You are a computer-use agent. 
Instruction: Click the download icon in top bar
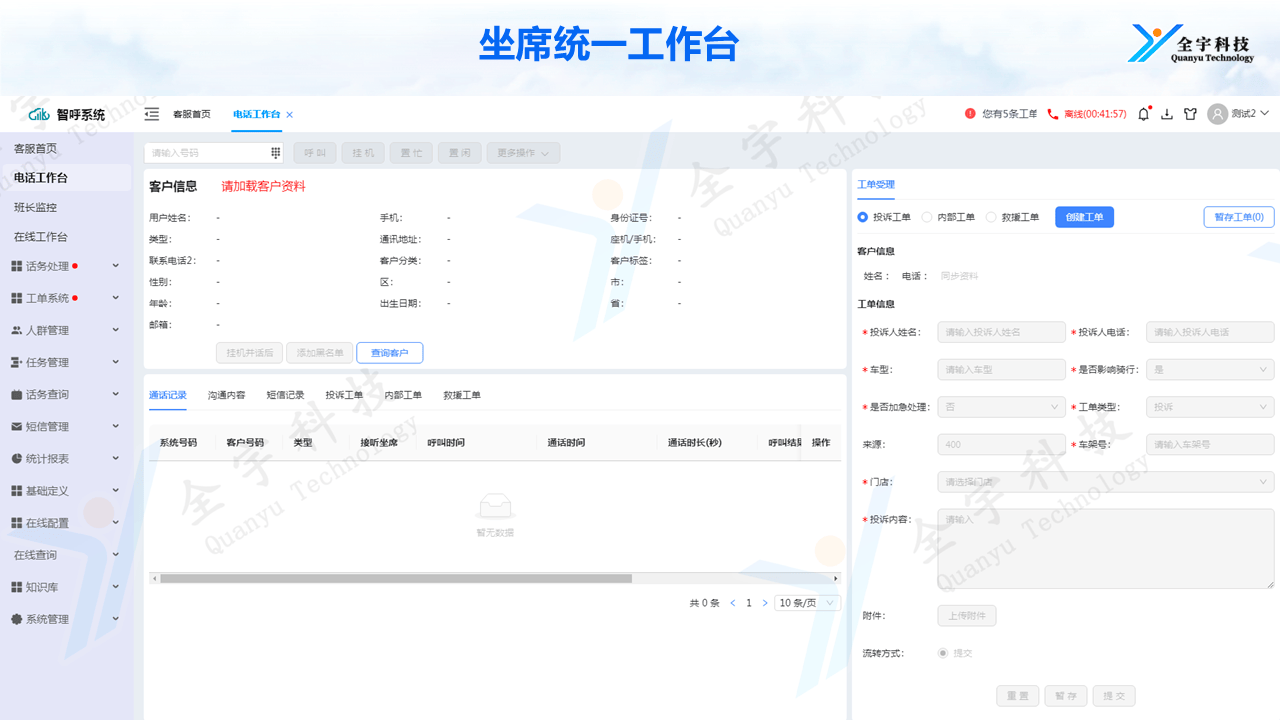tap(1167, 114)
